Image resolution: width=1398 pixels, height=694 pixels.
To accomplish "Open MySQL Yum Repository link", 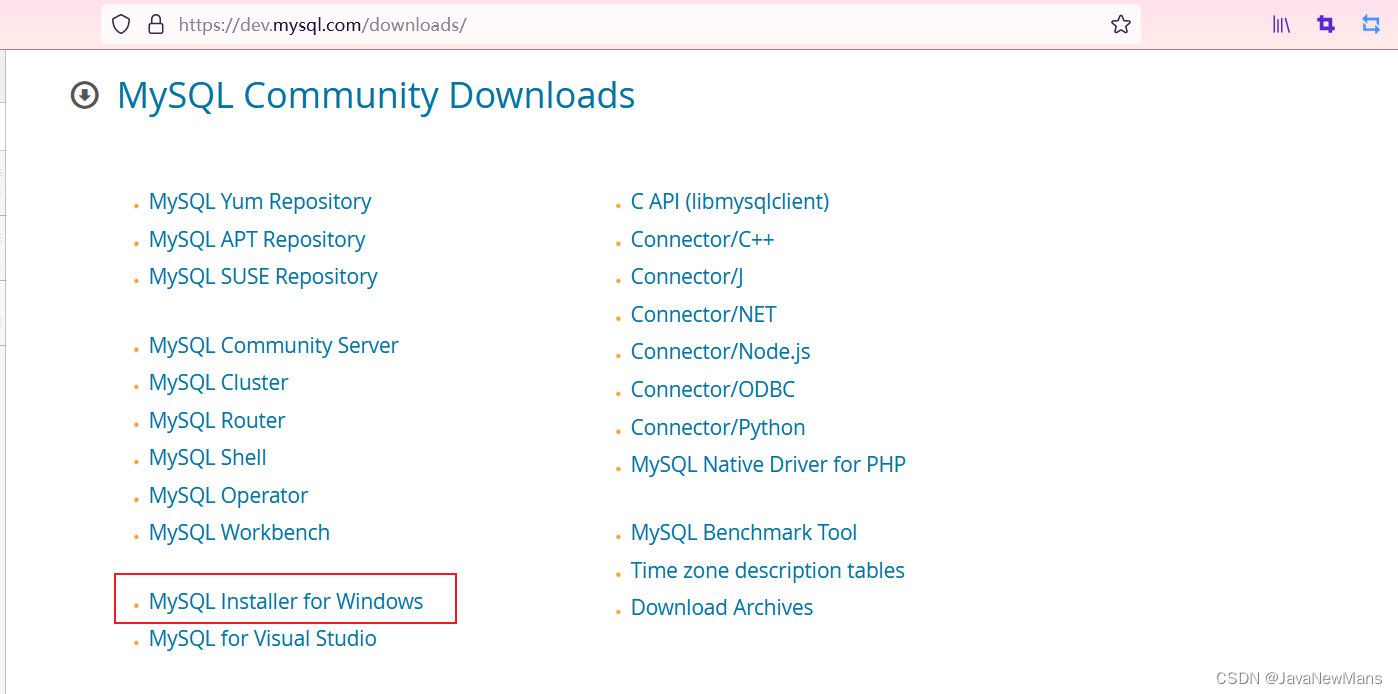I will click(260, 202).
